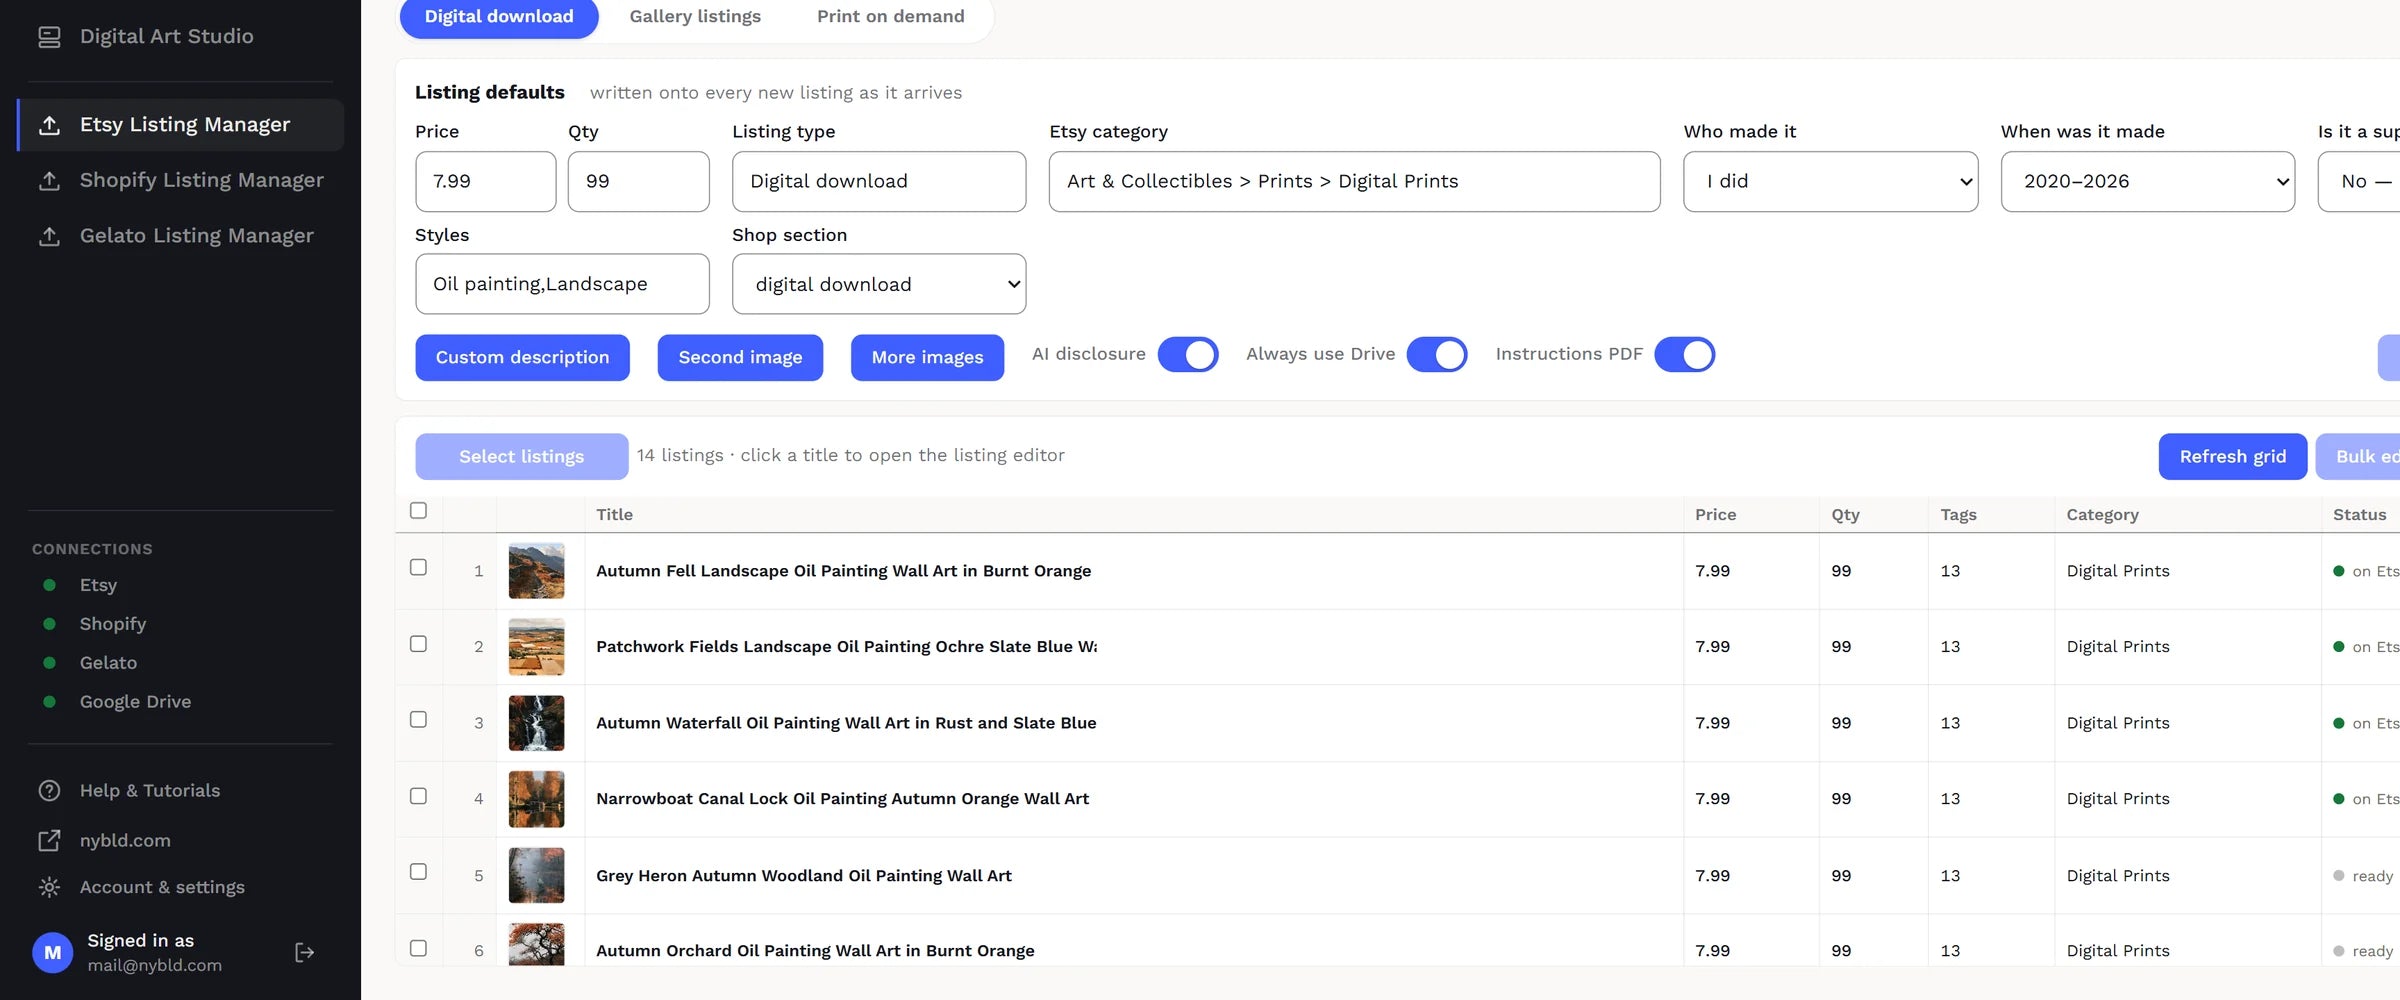Open the Shop section dropdown
The image size is (2400, 1000).
tap(879, 284)
